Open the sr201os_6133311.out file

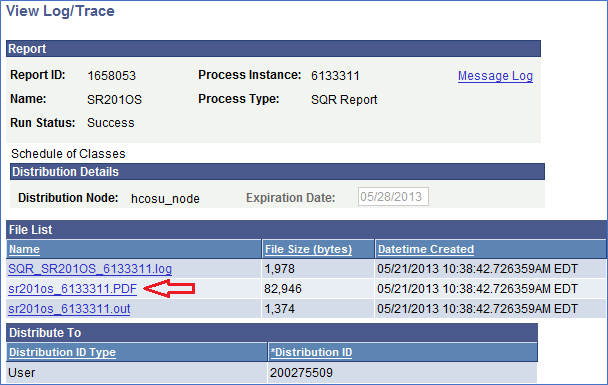click(69, 309)
